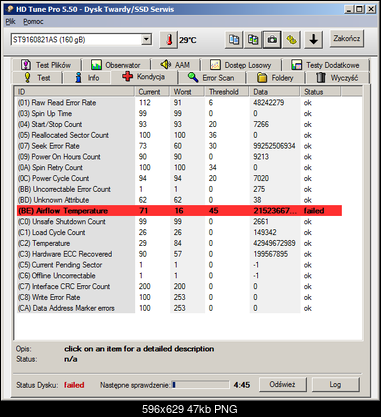Viewport: 381px width, 417px height.
Task: Open the Info tab
Action: coord(87,78)
